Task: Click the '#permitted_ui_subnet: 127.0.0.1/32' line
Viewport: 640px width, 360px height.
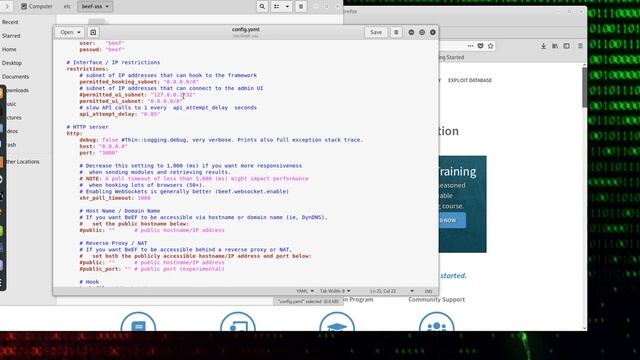Action: click(138, 95)
